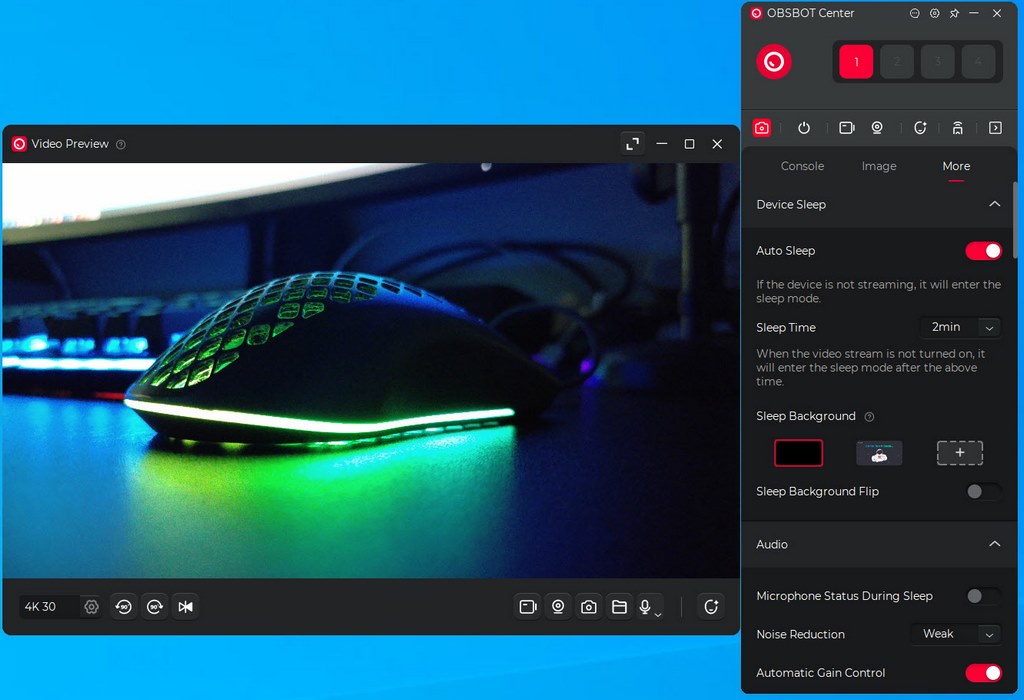
Task: Click the help icon next to Sleep Background
Action: 869,417
